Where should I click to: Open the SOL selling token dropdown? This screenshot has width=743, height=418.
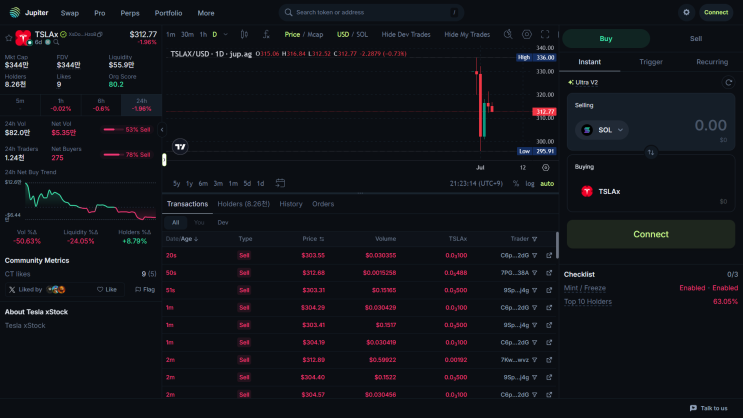[602, 130]
